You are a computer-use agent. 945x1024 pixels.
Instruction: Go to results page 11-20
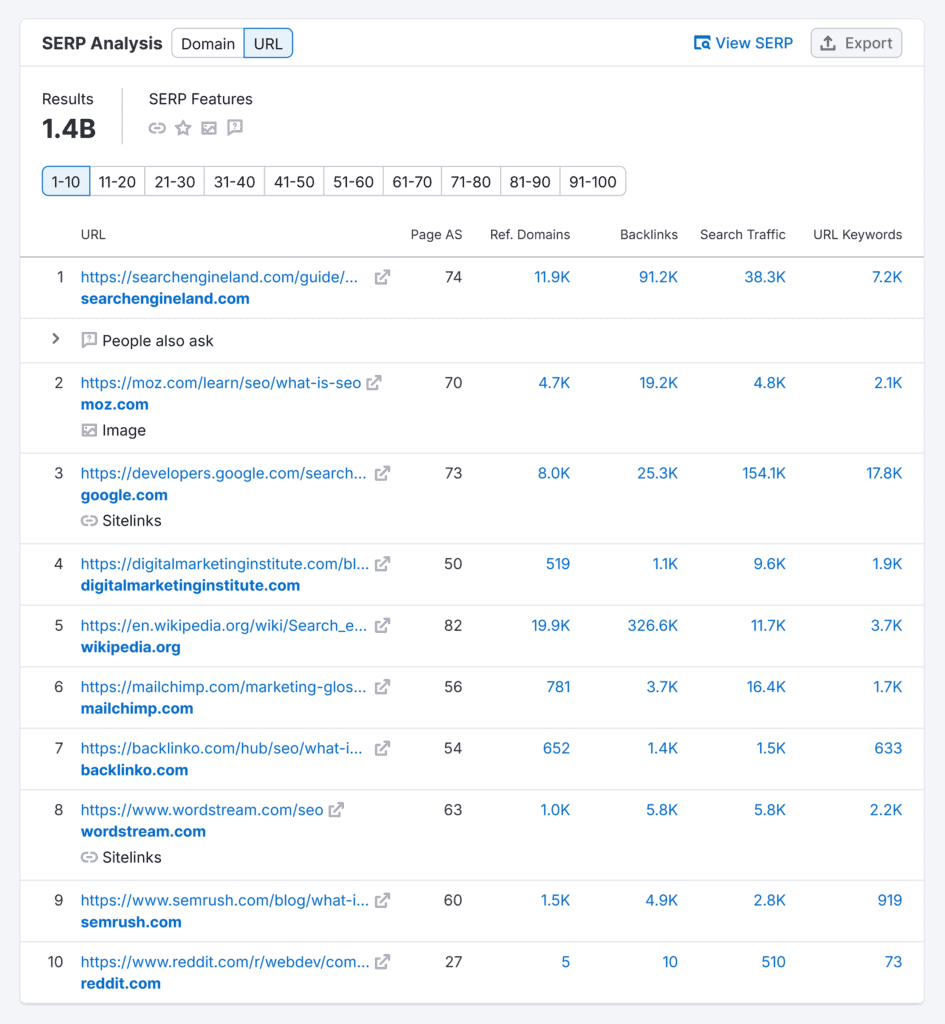pyautogui.click(x=117, y=182)
